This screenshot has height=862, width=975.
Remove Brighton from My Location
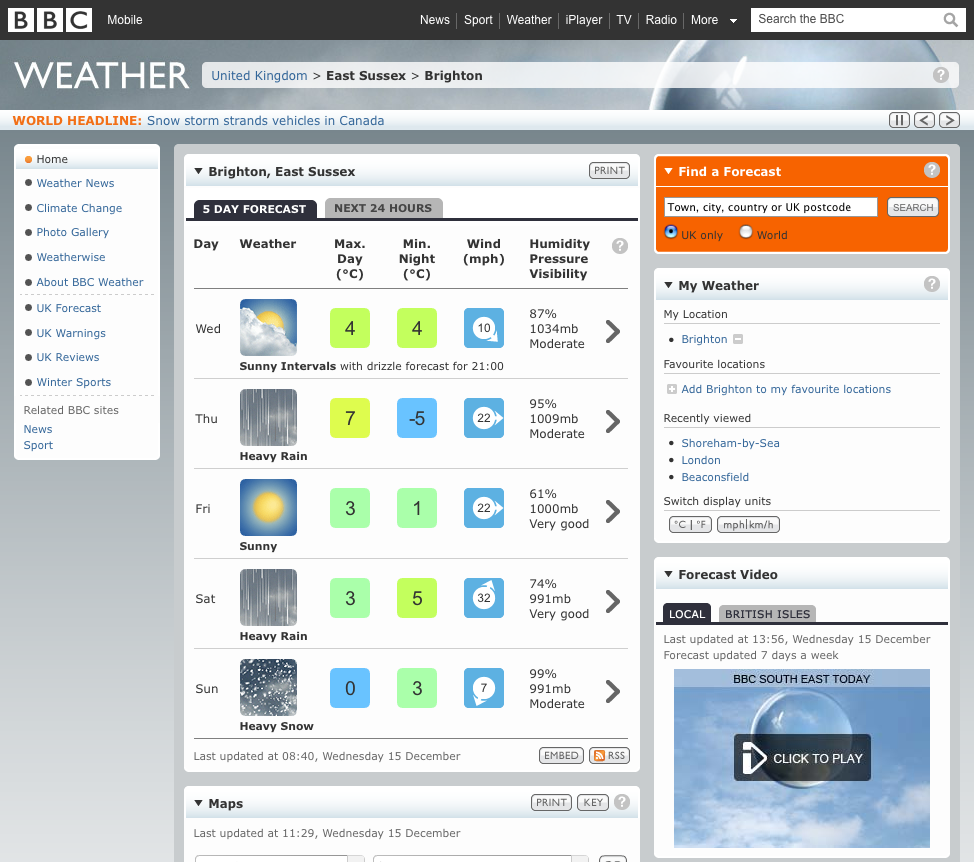point(738,339)
